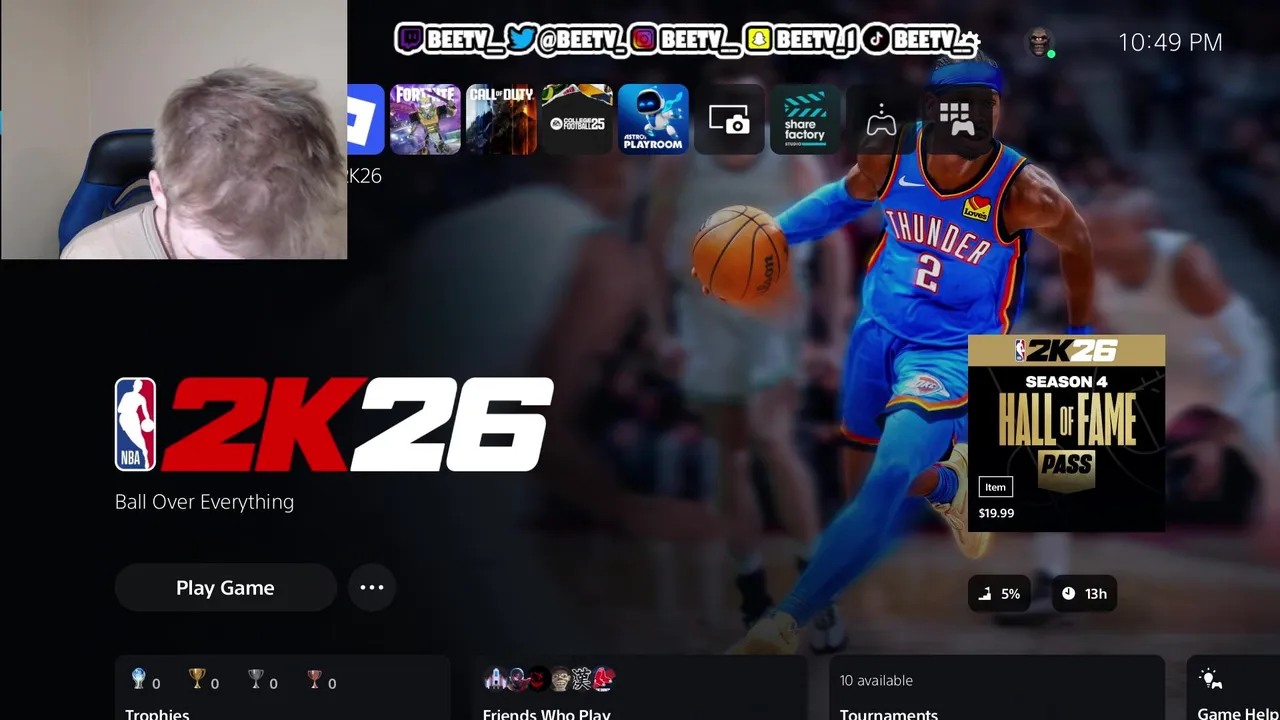Click the platinum trophy icon
Screen dimensions: 1280x720
139,680
